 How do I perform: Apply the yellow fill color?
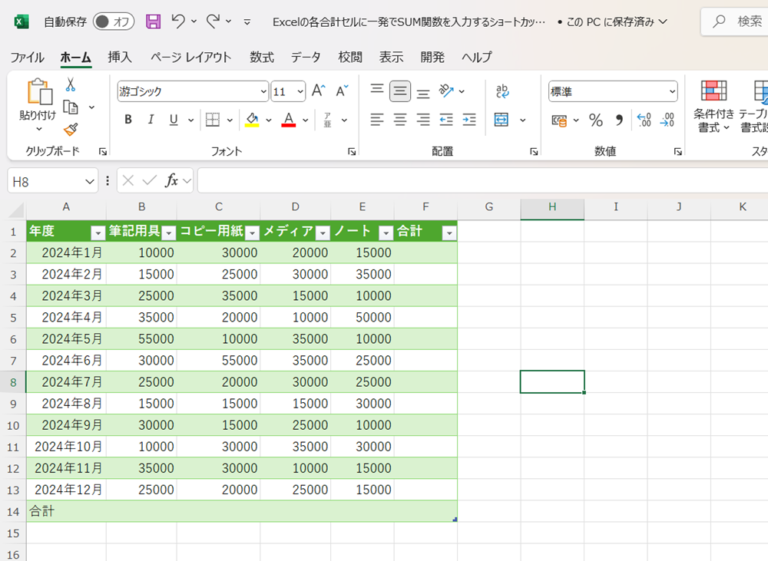click(x=252, y=120)
